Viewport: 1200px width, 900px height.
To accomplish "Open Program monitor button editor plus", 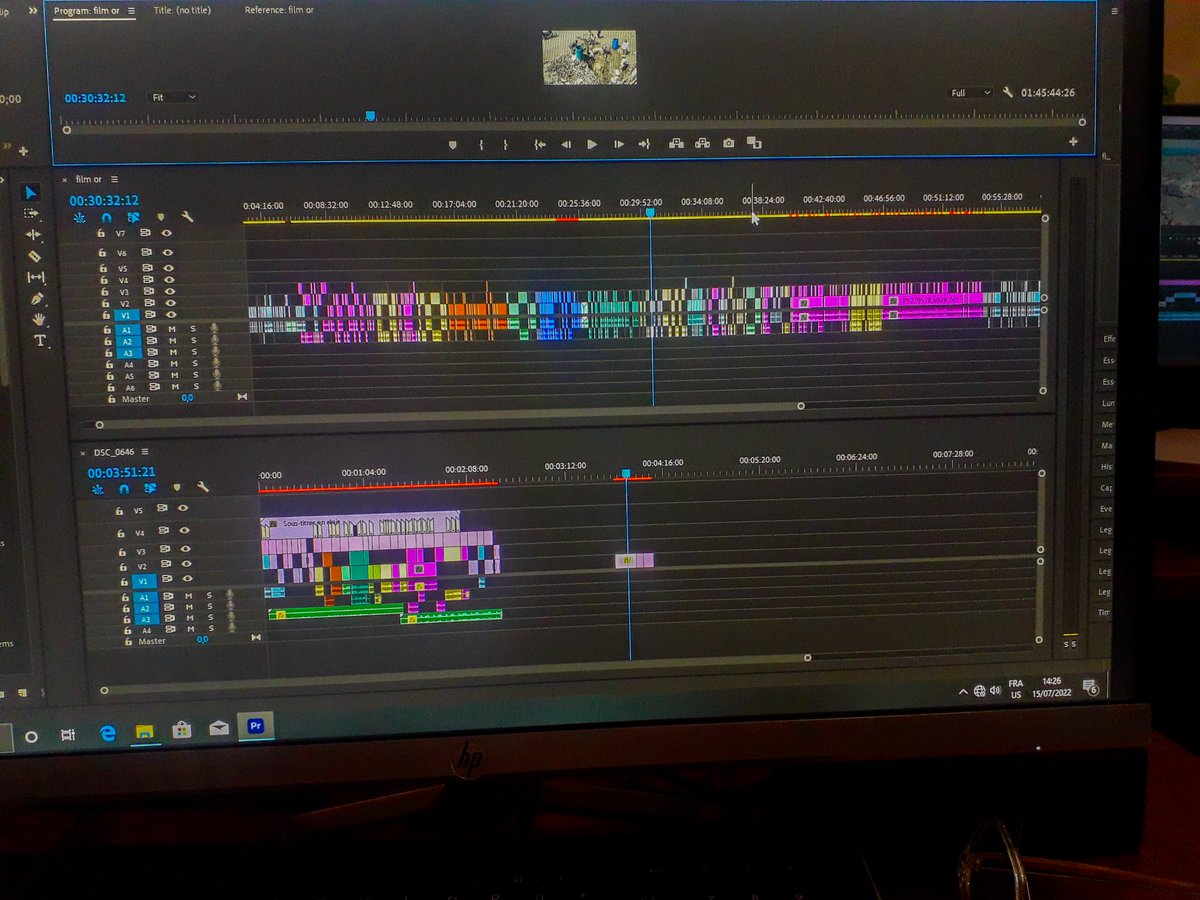I will [x=1074, y=142].
